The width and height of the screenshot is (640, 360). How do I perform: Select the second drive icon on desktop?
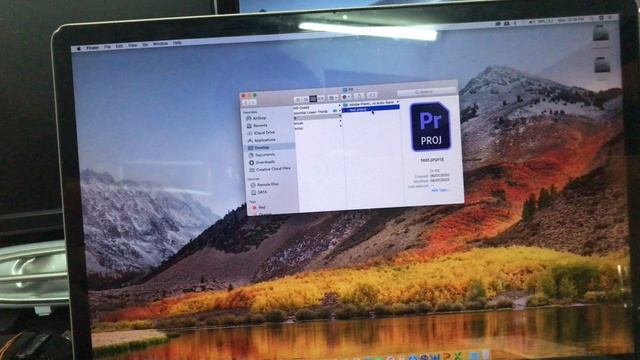602,65
